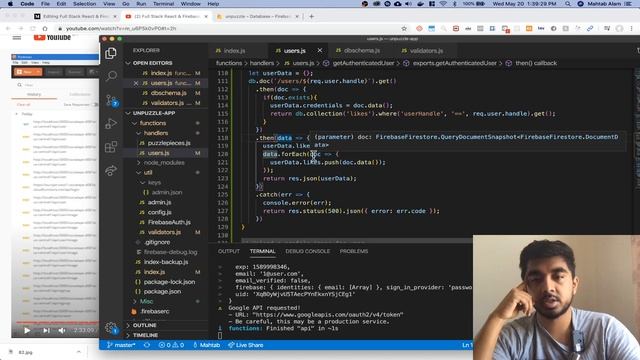Collapse the keys folder

[154, 182]
